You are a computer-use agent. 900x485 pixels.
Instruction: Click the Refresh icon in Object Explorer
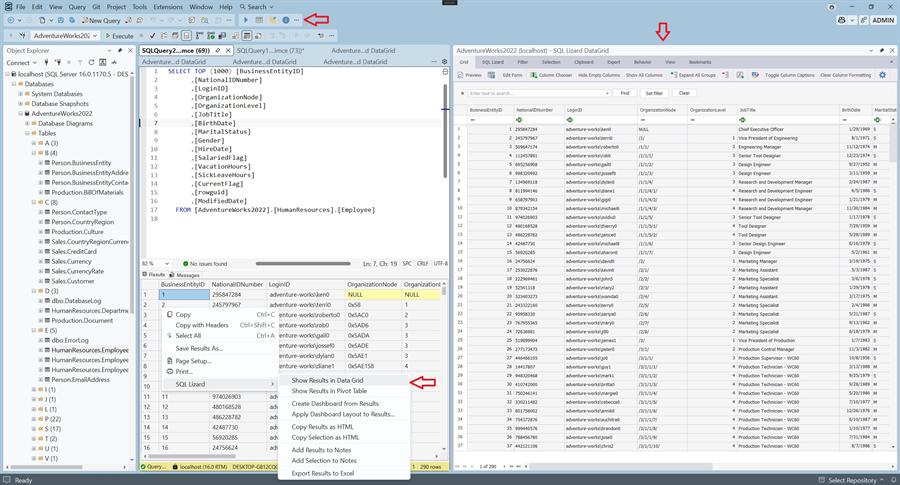[91, 62]
